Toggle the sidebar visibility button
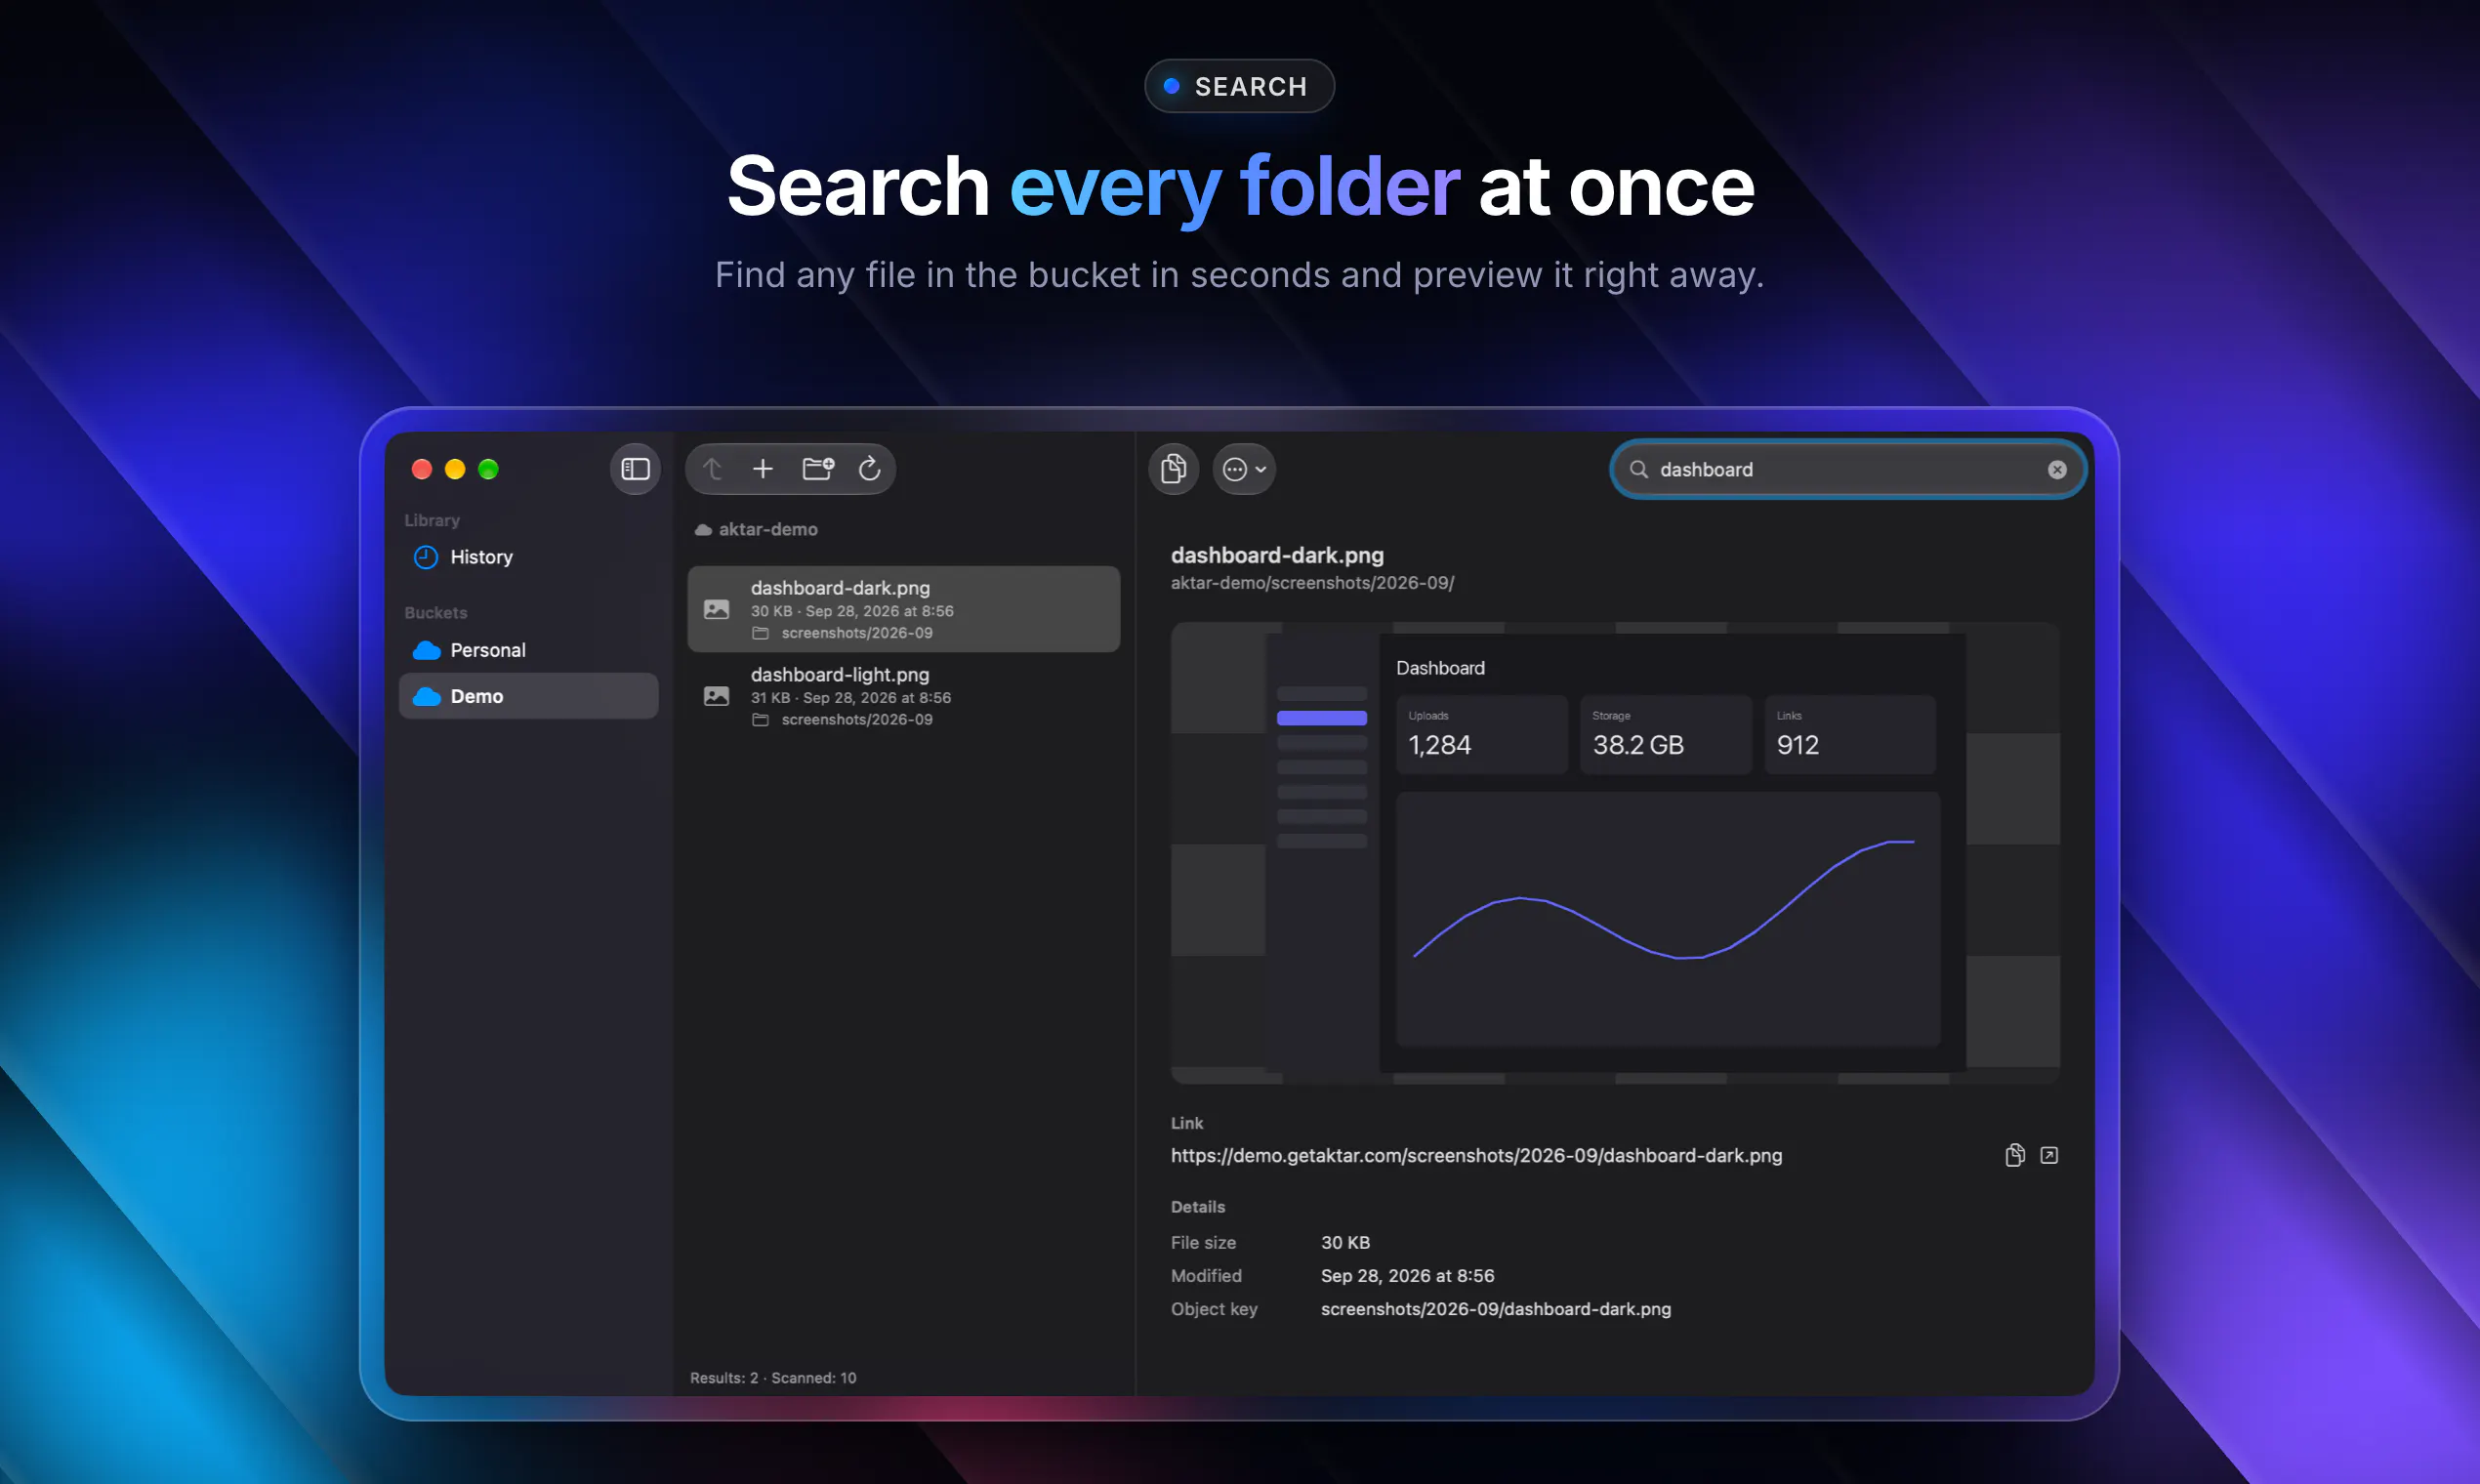The width and height of the screenshot is (2480, 1484). 635,469
